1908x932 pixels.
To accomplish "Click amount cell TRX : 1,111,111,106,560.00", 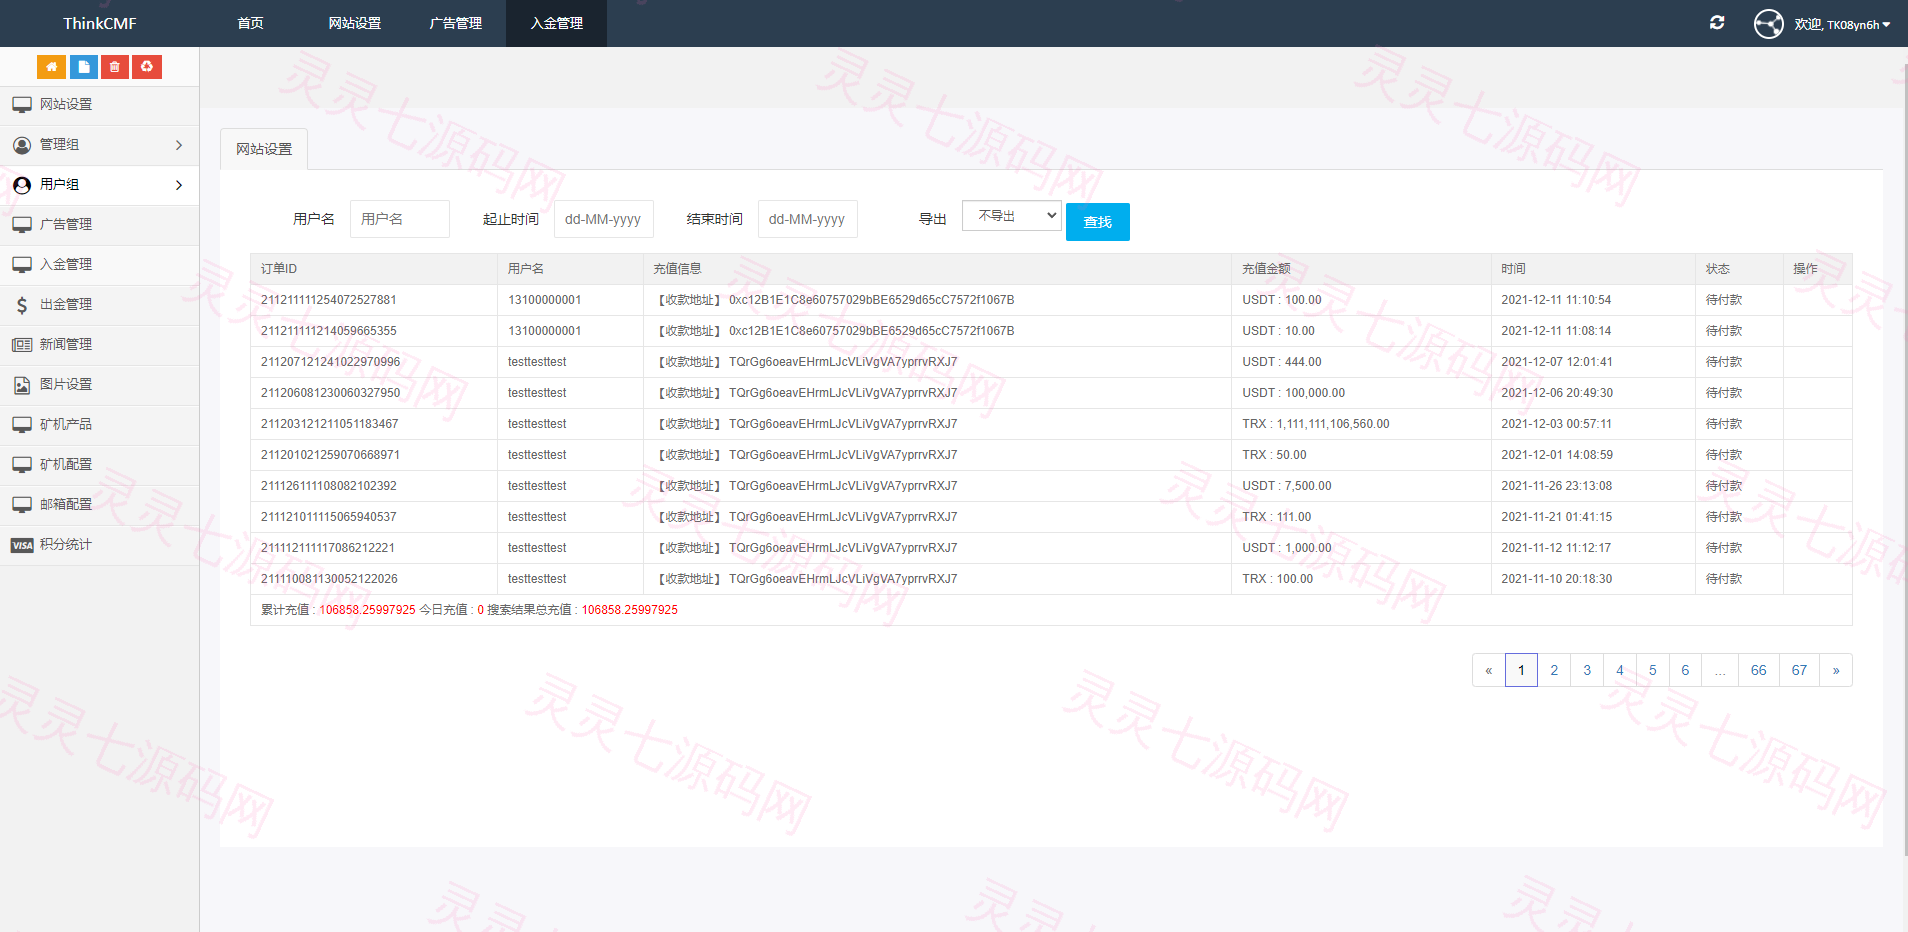I will (1316, 424).
